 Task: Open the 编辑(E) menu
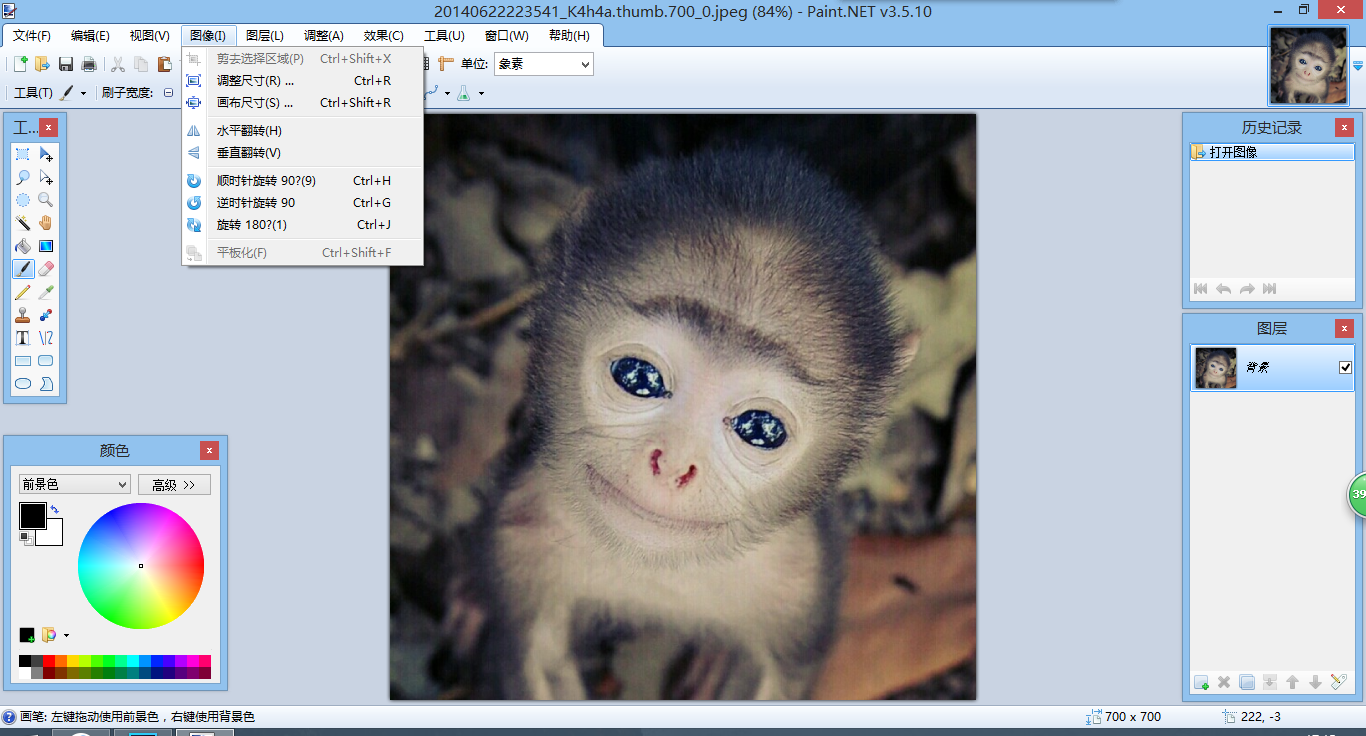tap(90, 36)
